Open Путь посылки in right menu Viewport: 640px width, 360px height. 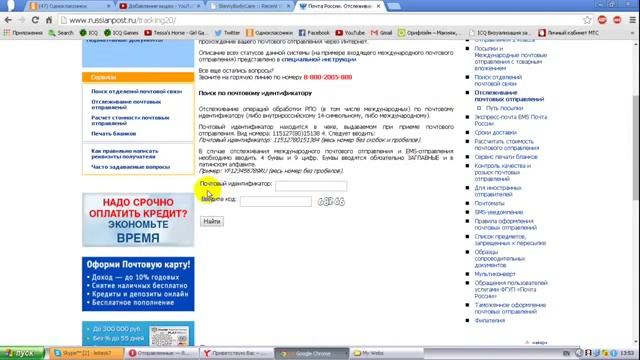504,108
